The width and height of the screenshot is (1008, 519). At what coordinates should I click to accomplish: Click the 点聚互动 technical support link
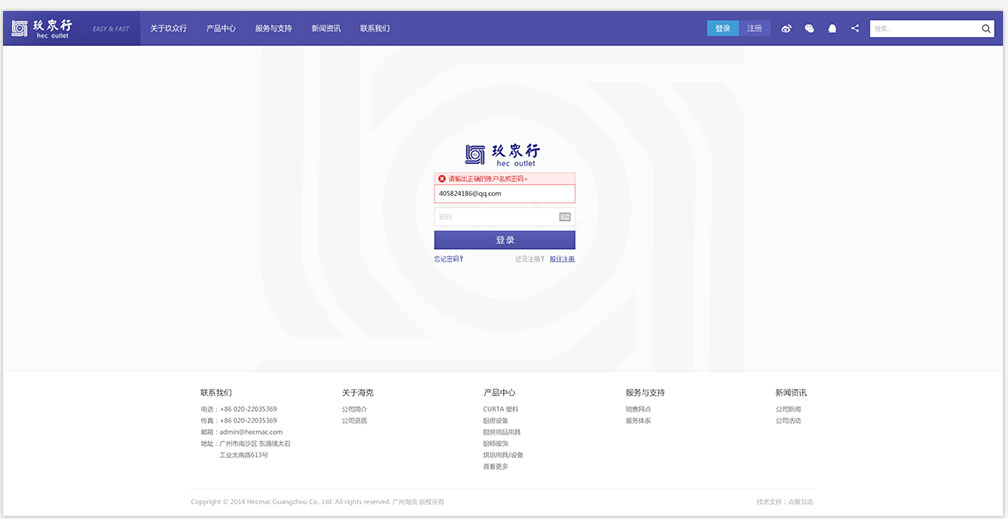click(801, 502)
